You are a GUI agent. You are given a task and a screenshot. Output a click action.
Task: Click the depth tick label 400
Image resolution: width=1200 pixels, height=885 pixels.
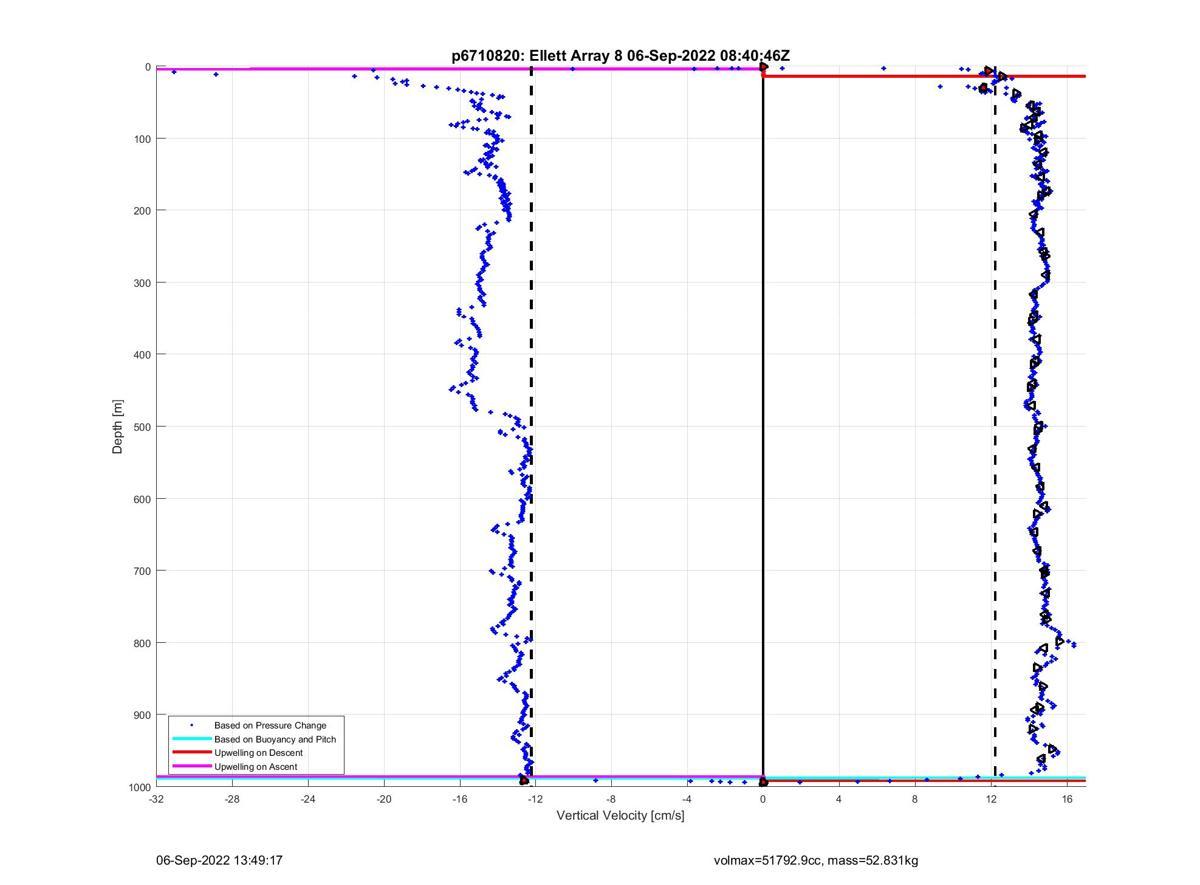140,355
